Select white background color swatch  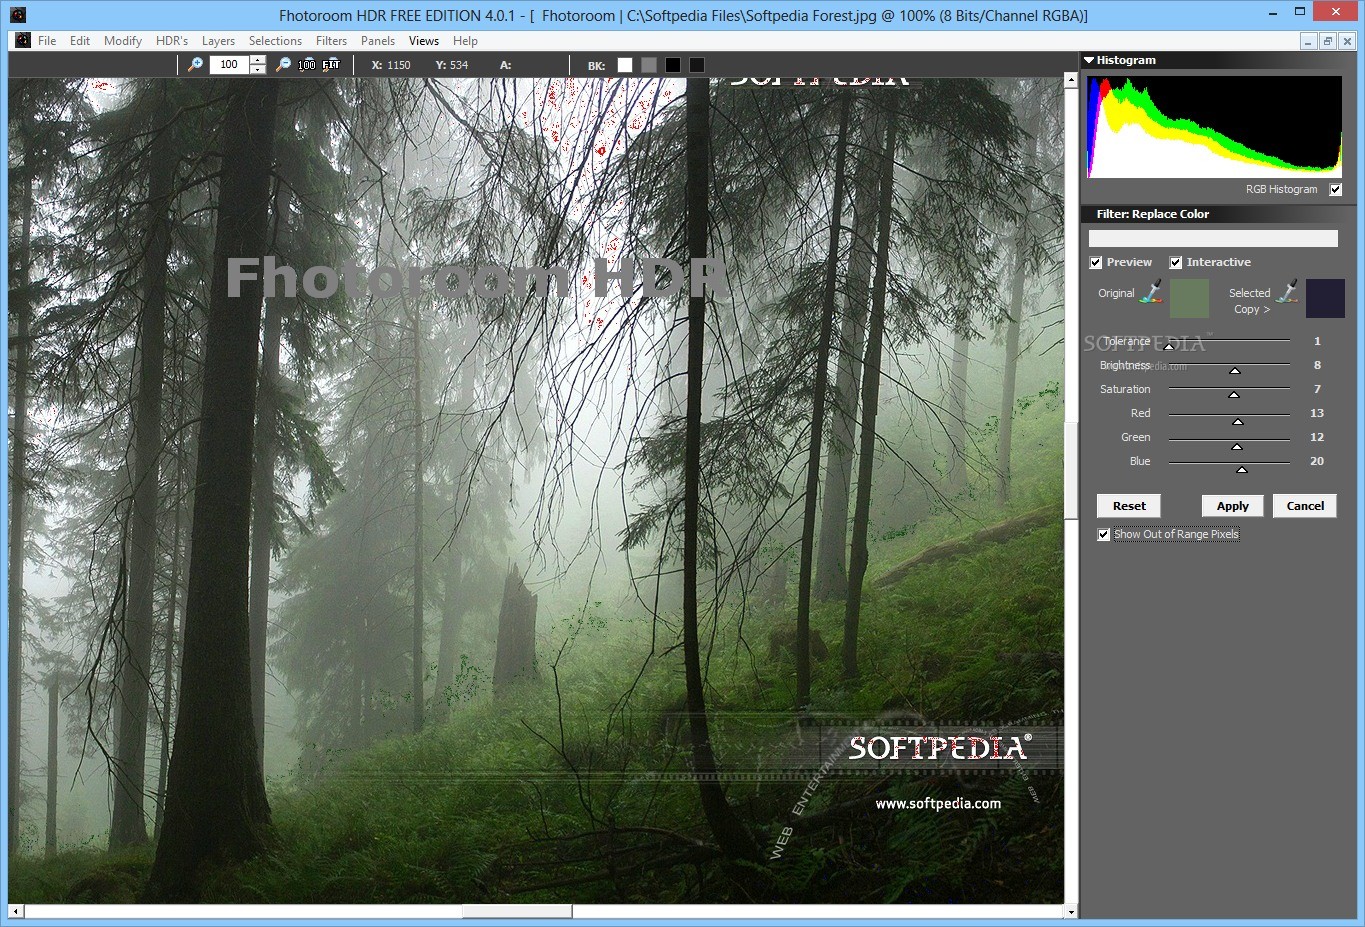[625, 65]
